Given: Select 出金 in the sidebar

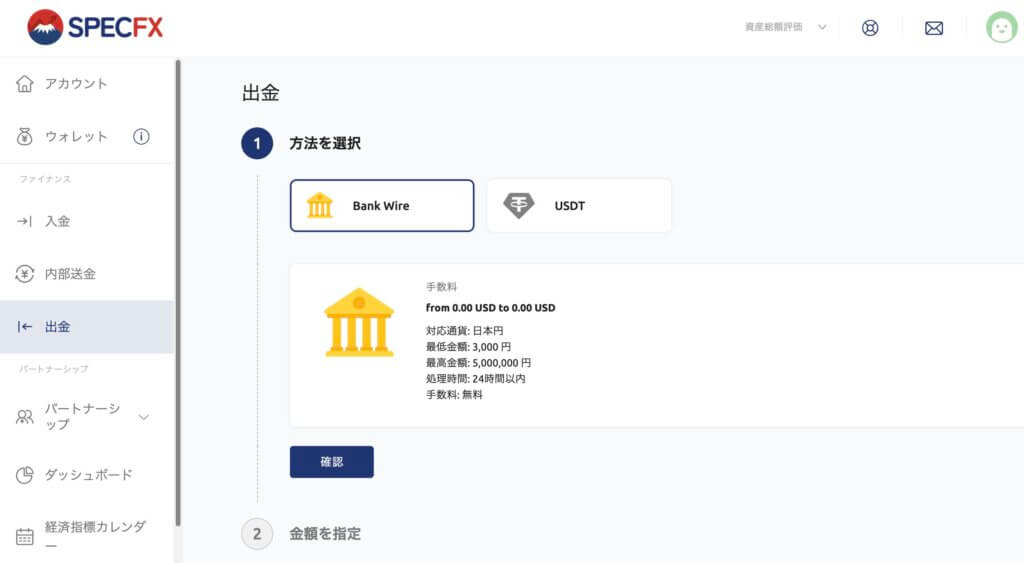Looking at the screenshot, I should pos(87,327).
